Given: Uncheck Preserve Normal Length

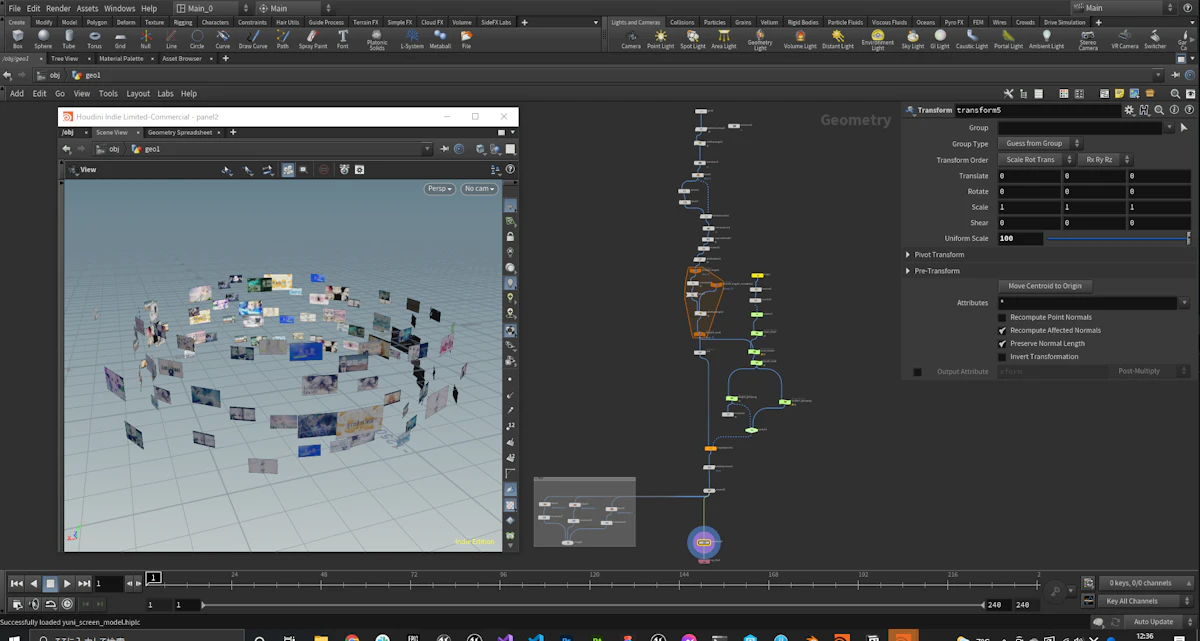Looking at the screenshot, I should click(1002, 343).
